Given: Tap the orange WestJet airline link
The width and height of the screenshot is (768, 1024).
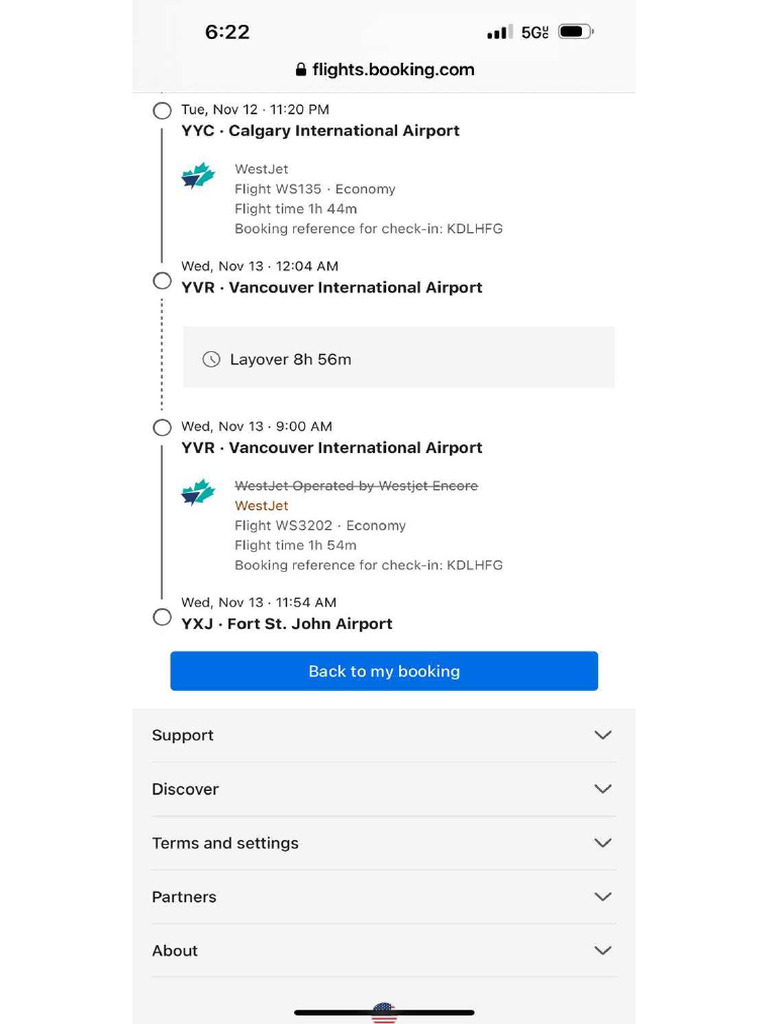Looking at the screenshot, I should [261, 505].
